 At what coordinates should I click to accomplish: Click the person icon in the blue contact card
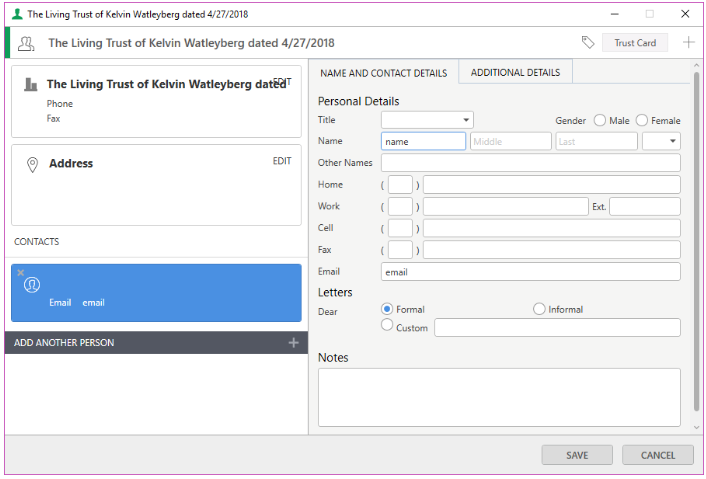[31, 285]
